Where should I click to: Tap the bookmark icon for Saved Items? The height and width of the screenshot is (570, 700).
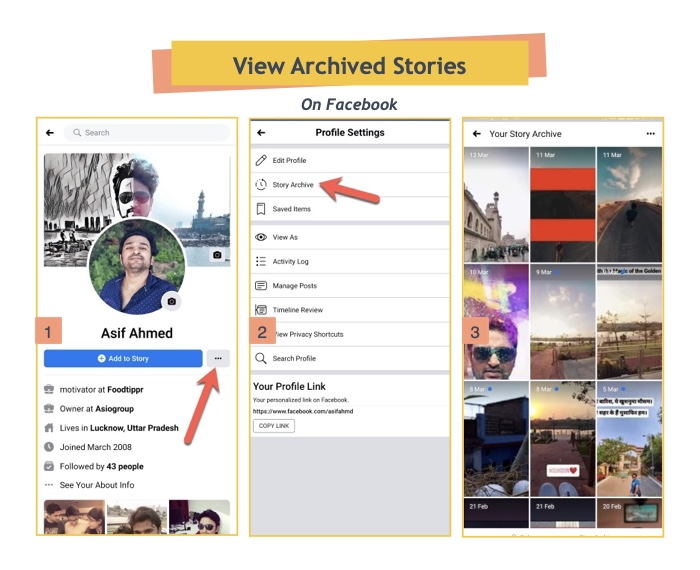click(x=261, y=209)
